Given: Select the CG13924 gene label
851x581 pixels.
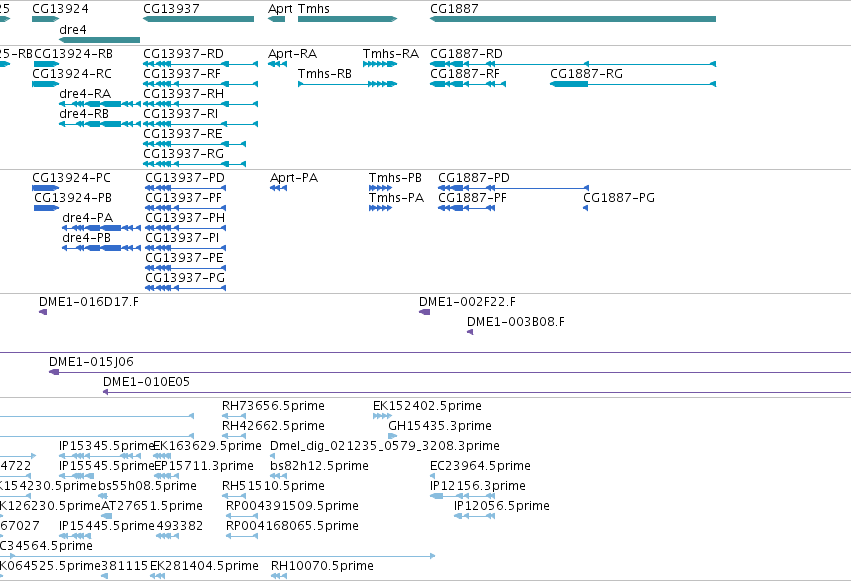Looking at the screenshot, I should [x=60, y=9].
